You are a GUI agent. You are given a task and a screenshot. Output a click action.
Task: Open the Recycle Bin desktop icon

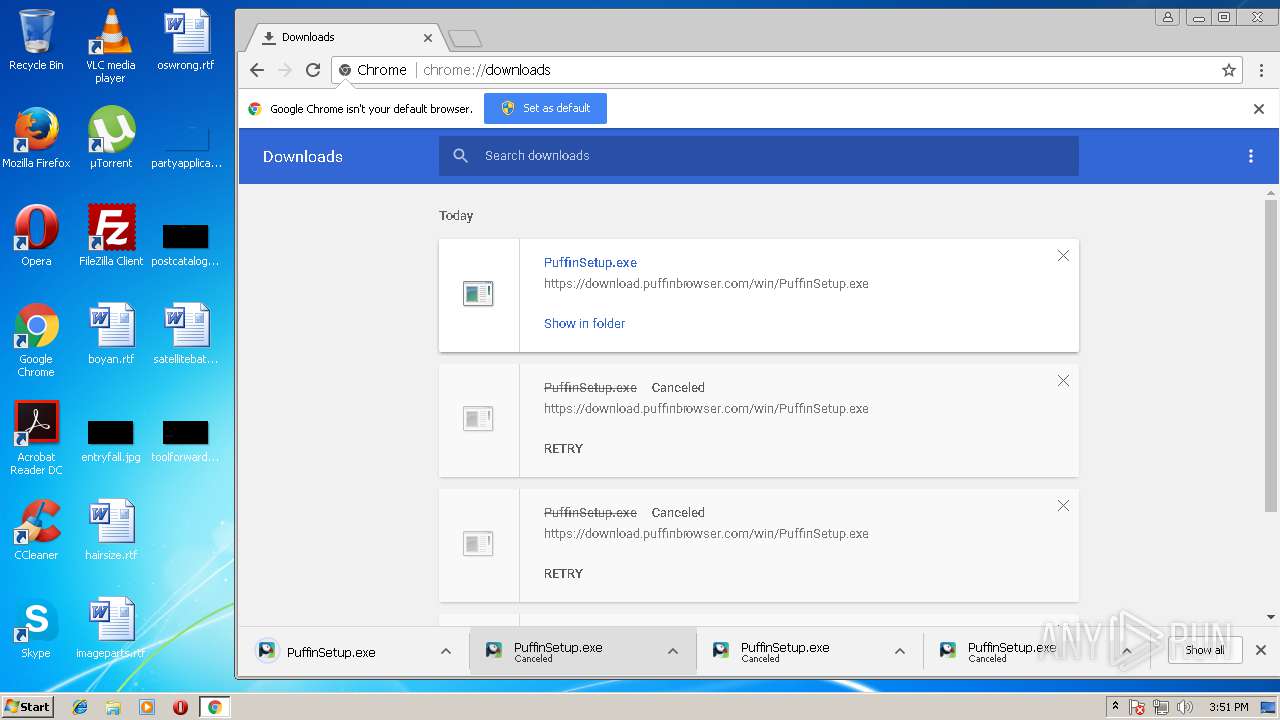36,40
